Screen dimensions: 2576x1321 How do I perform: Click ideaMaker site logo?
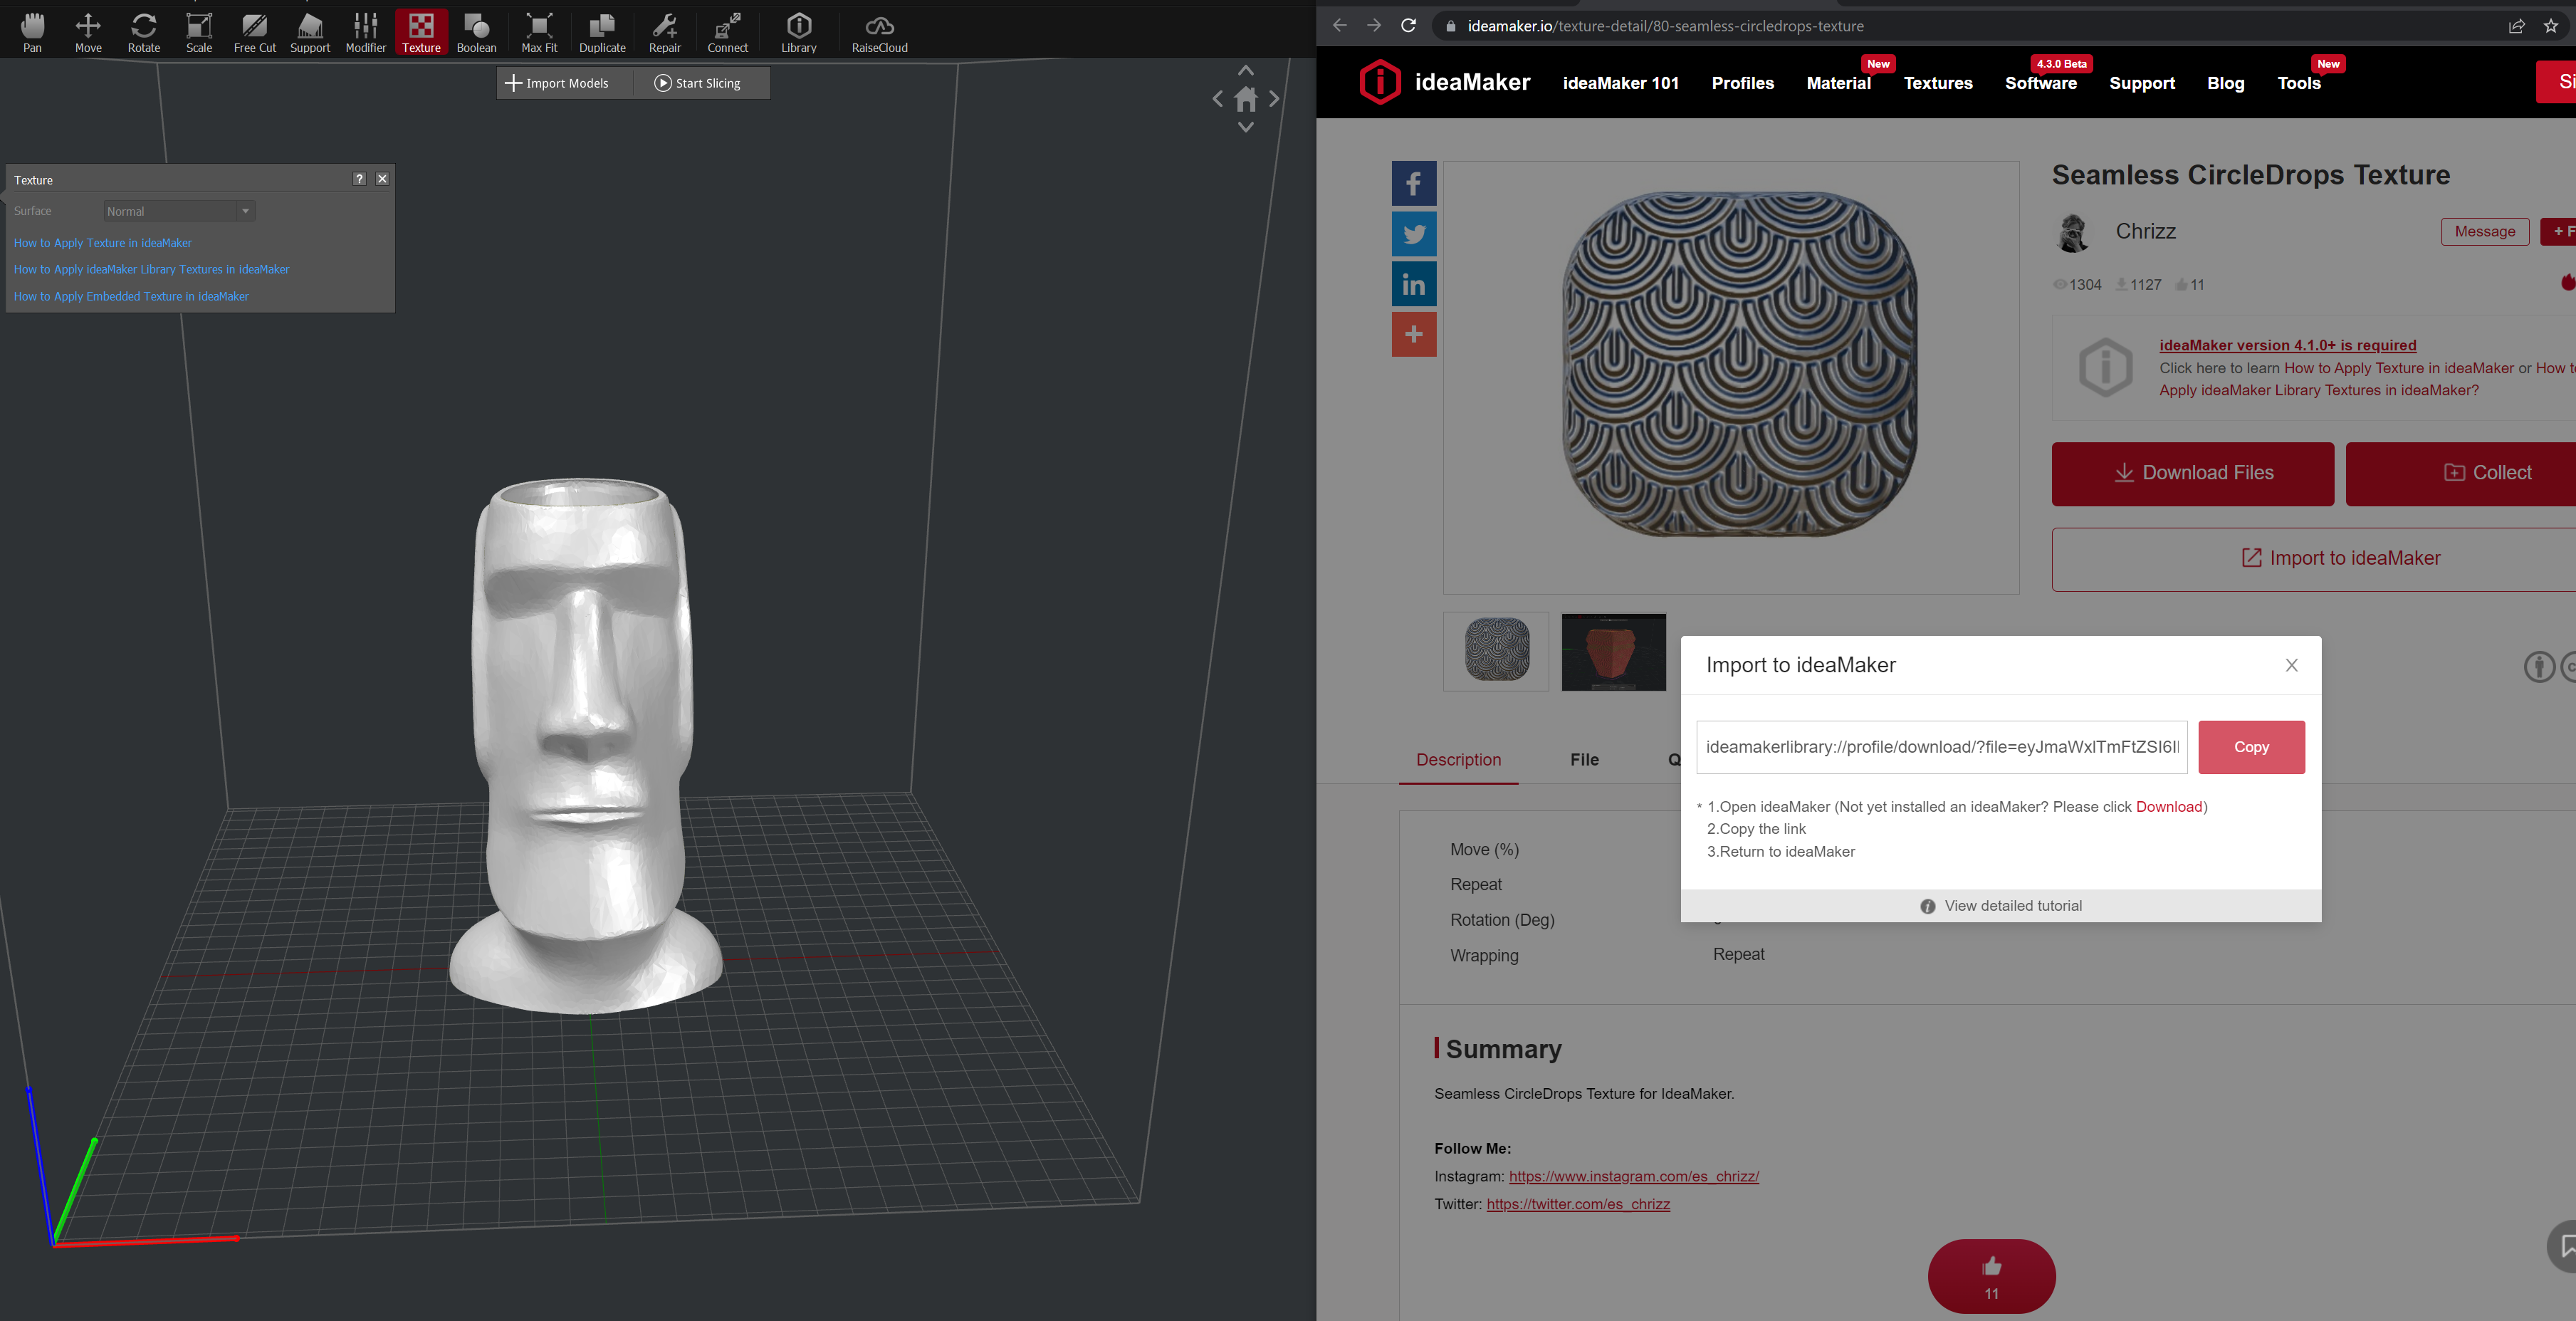click(1444, 82)
